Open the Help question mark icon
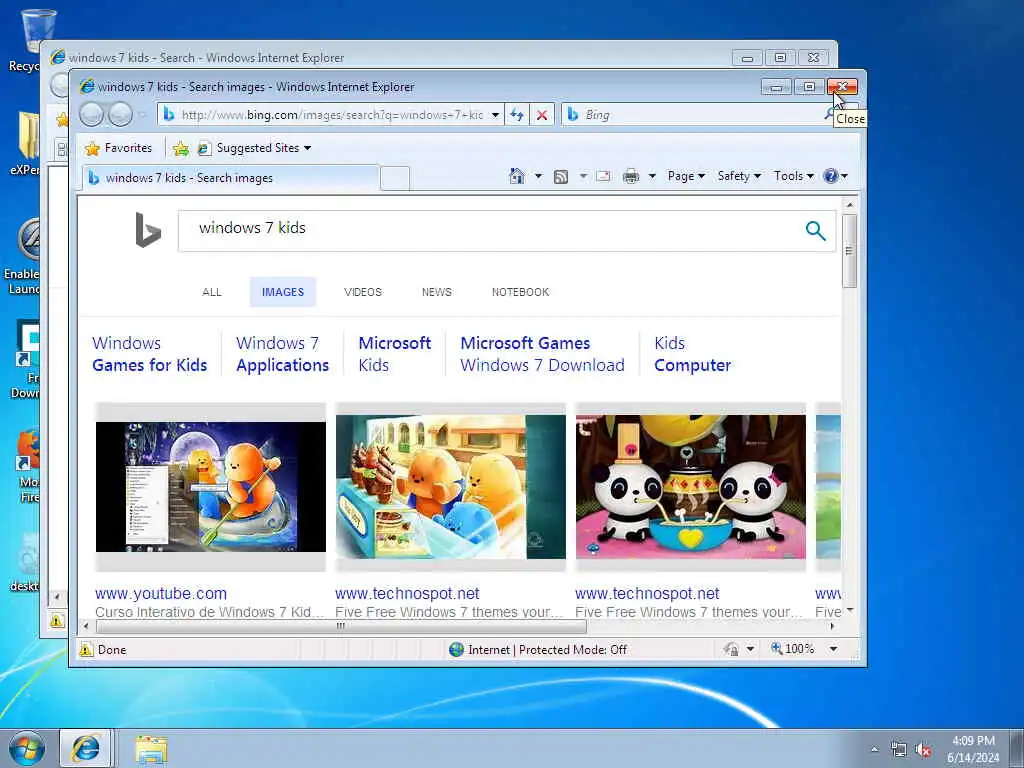This screenshot has height=768, width=1024. (x=831, y=176)
